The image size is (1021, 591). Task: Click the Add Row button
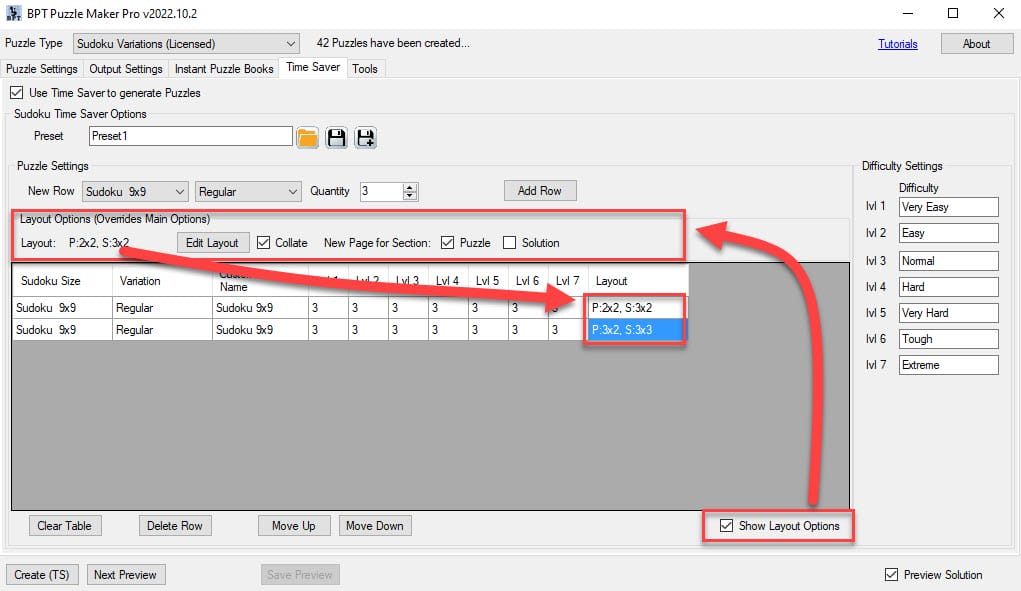(540, 191)
